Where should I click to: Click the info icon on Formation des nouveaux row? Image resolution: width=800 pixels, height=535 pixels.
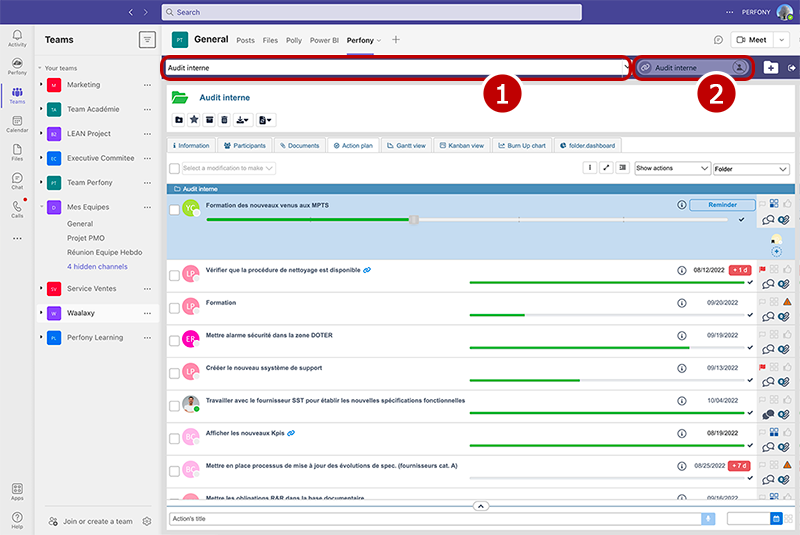(681, 205)
